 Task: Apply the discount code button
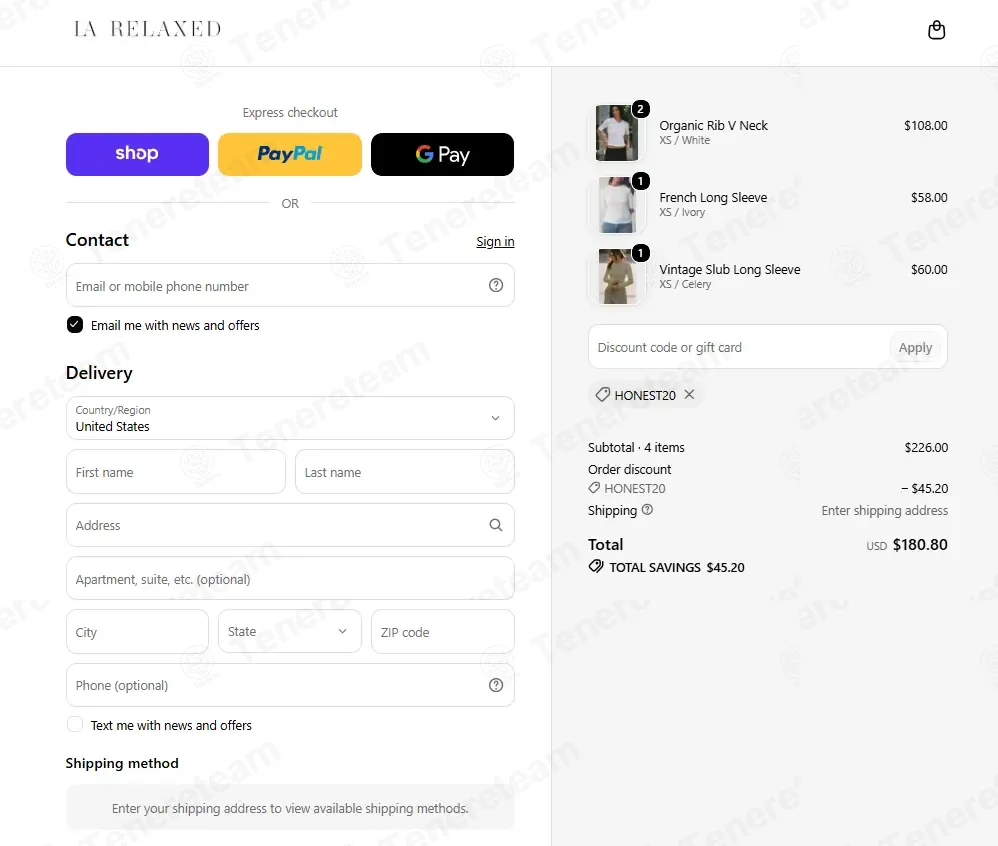(x=915, y=348)
